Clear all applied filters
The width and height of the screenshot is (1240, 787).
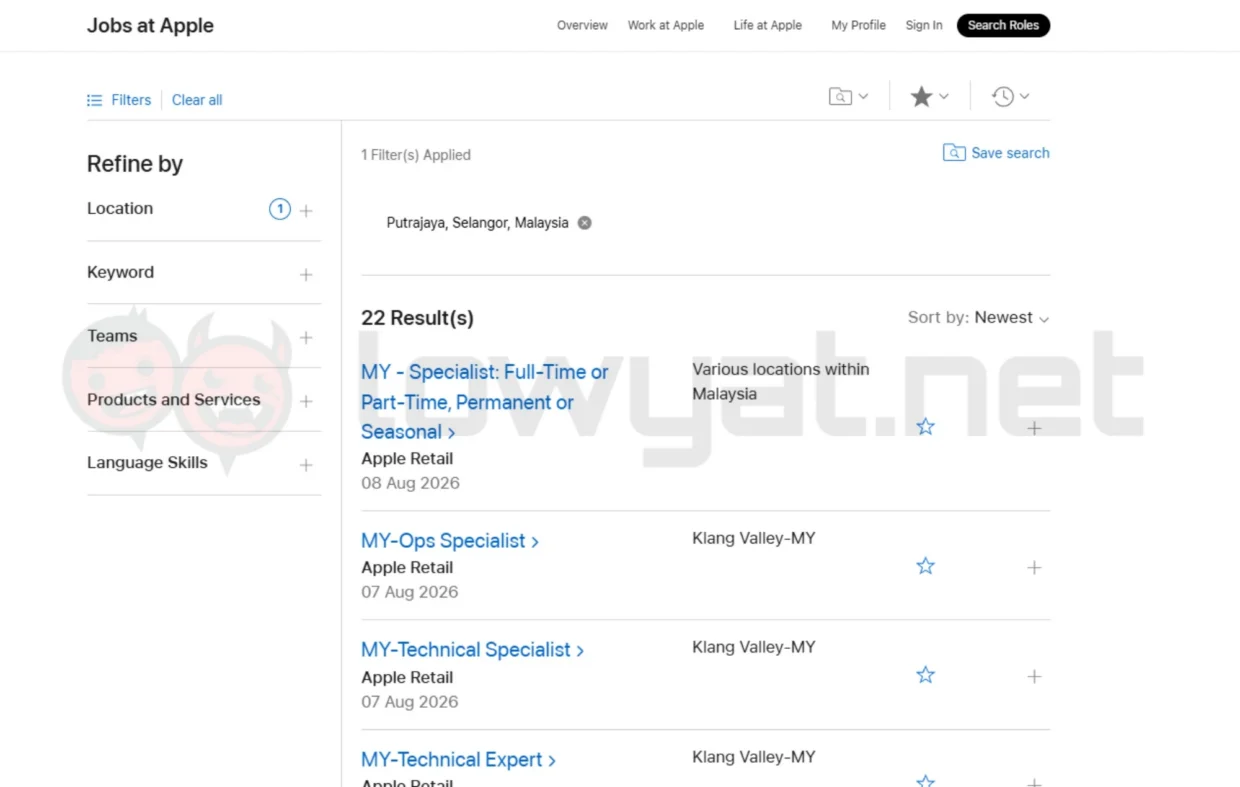pos(197,100)
